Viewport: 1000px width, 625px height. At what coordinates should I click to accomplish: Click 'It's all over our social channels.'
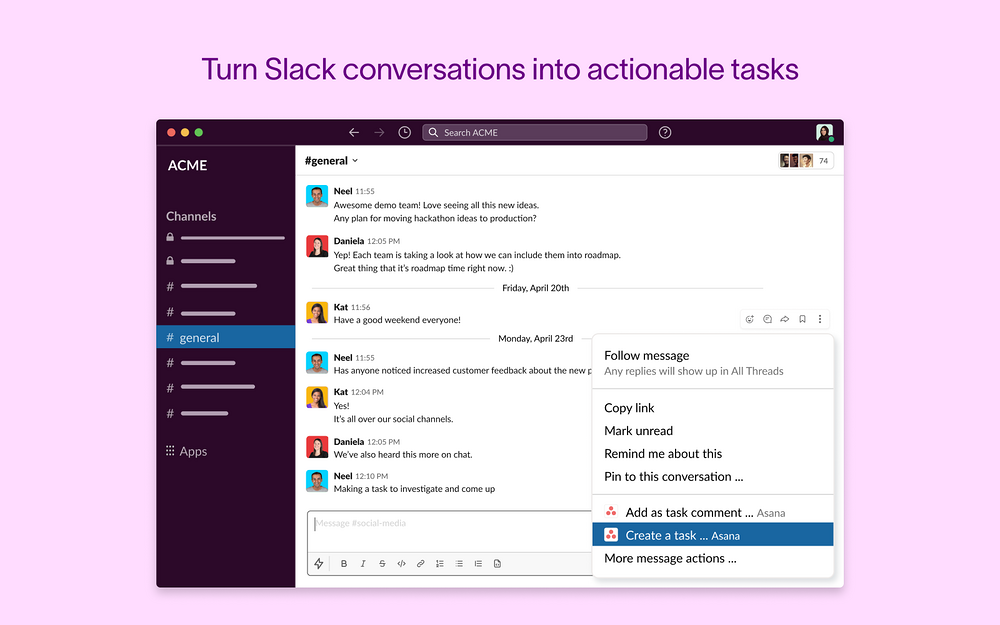pyautogui.click(x=393, y=418)
